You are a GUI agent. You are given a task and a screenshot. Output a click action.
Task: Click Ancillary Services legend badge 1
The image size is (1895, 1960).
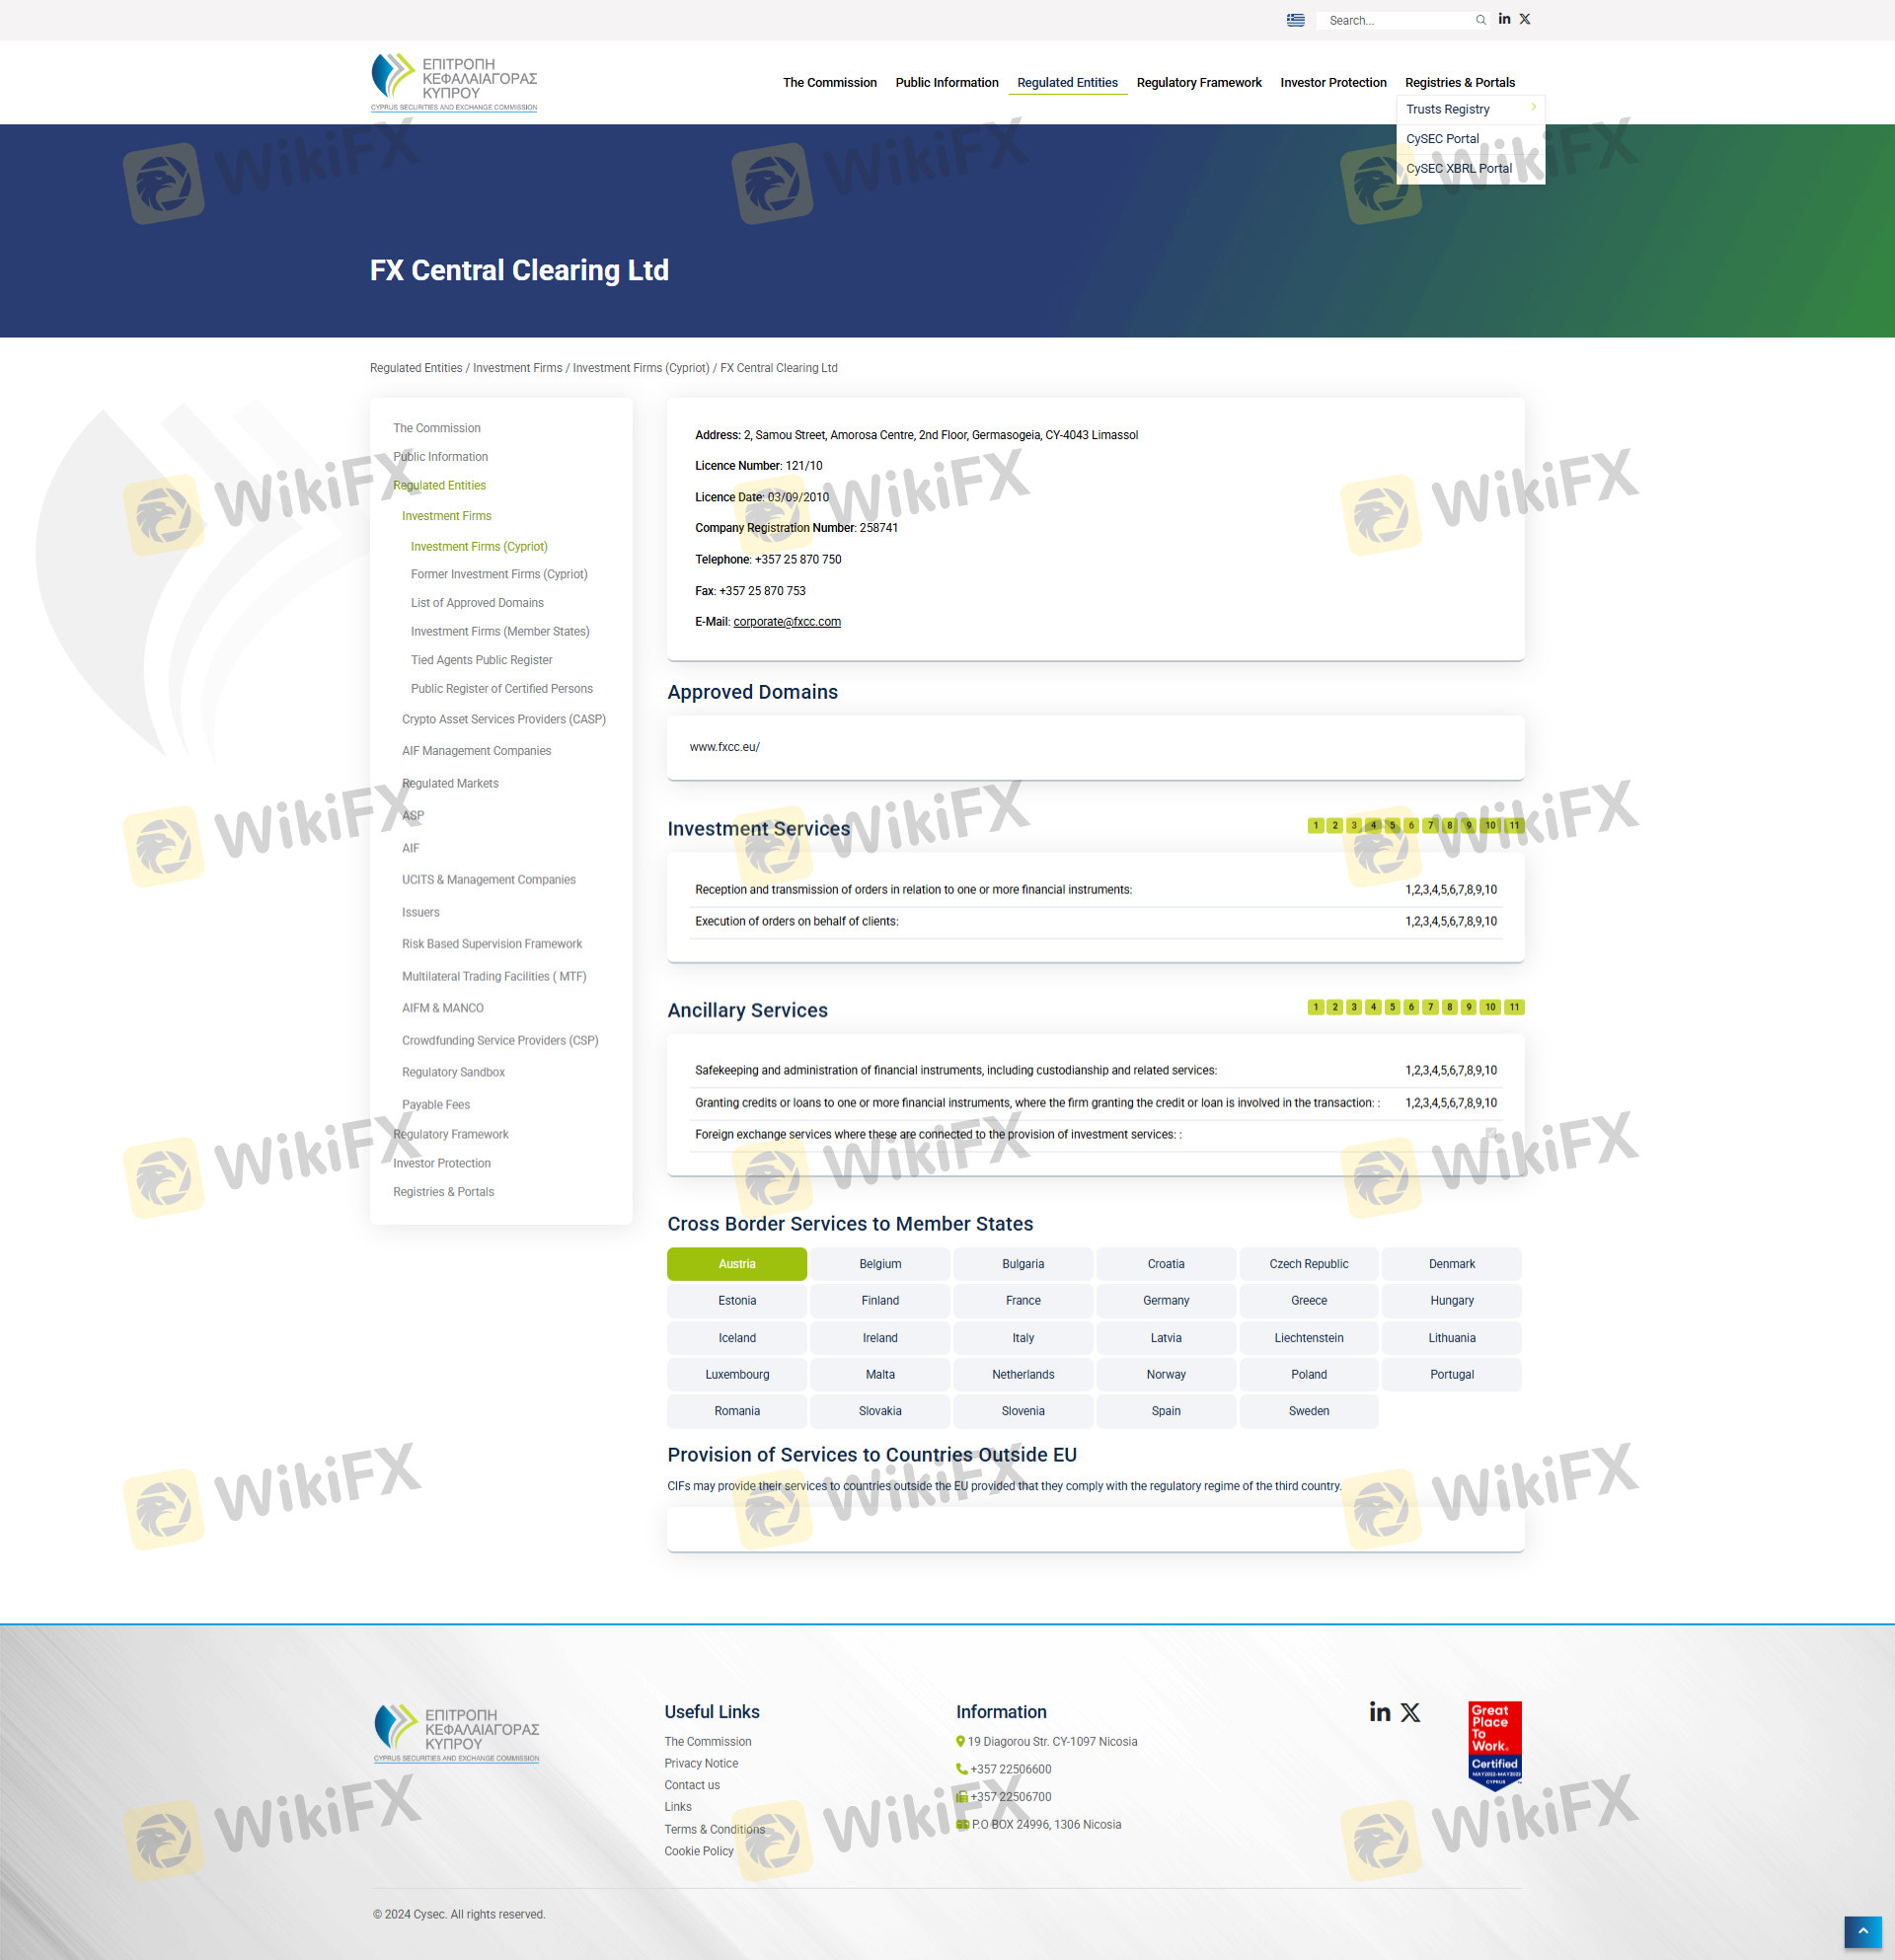(1316, 1007)
